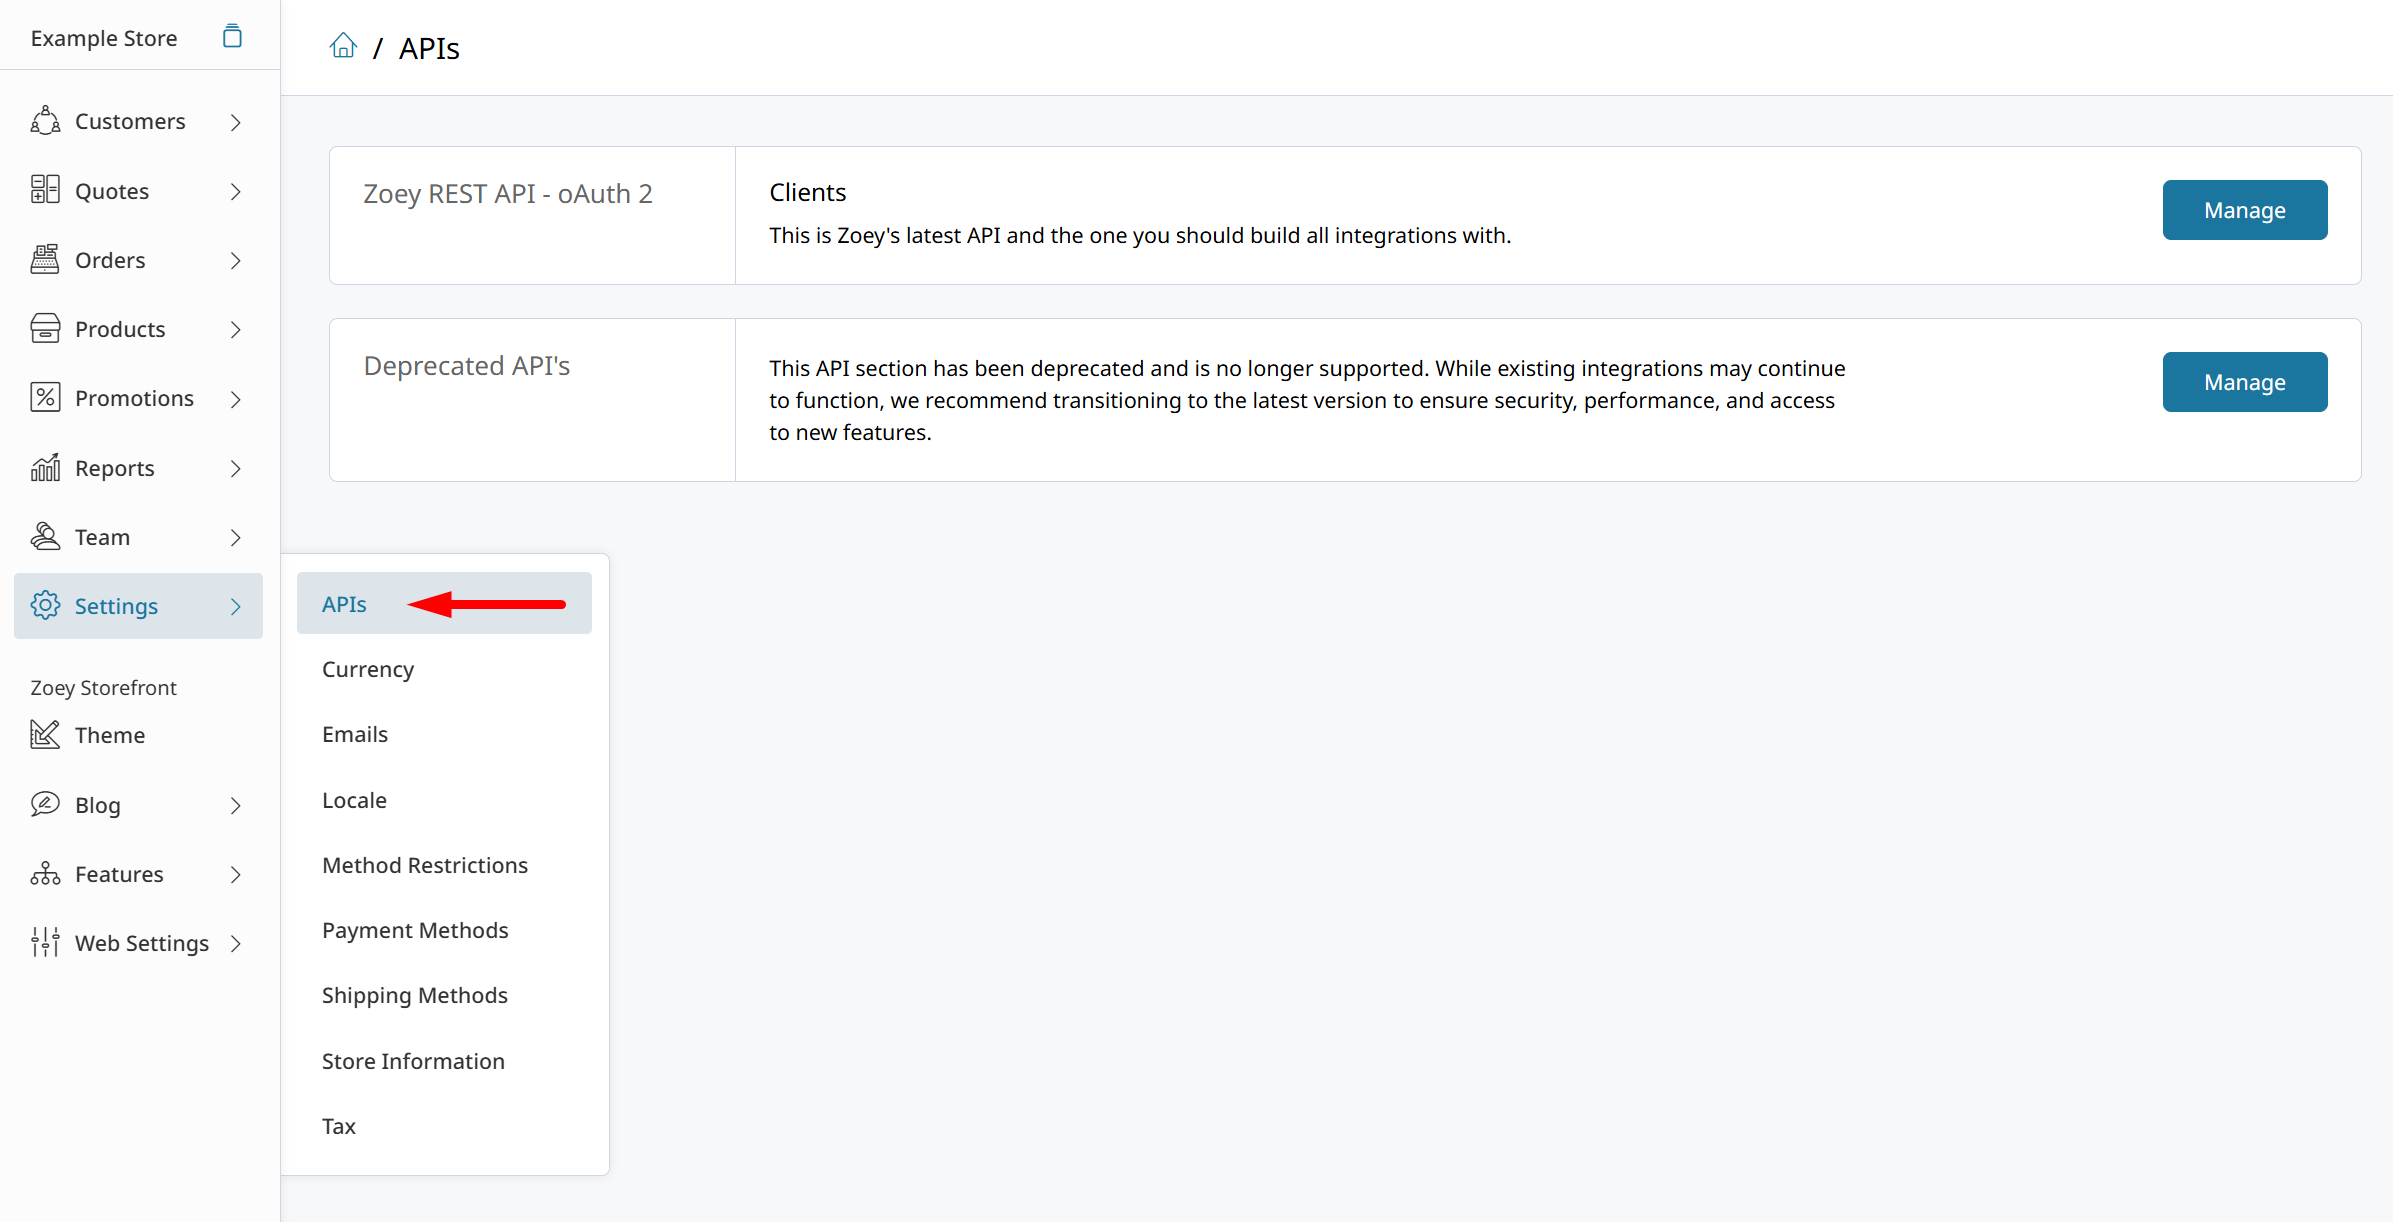Screen dimensions: 2393x1222
Task: Click the Promotions percent icon
Action: click(45, 398)
